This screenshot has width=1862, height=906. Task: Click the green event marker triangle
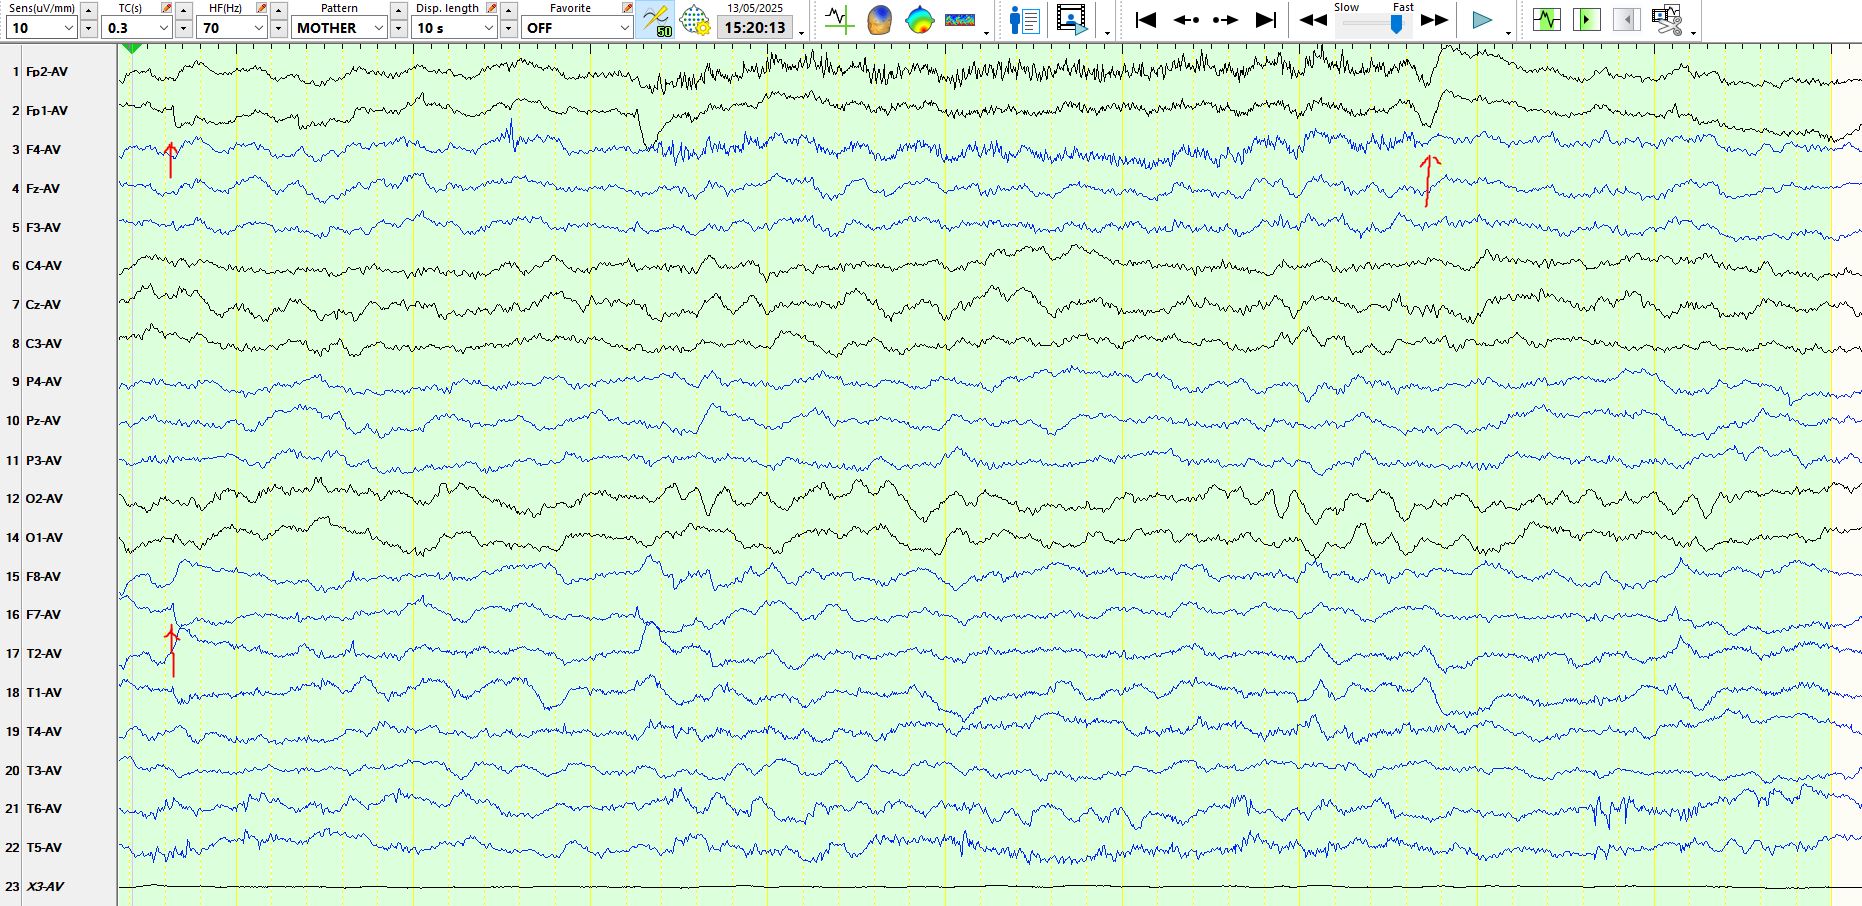click(x=131, y=49)
